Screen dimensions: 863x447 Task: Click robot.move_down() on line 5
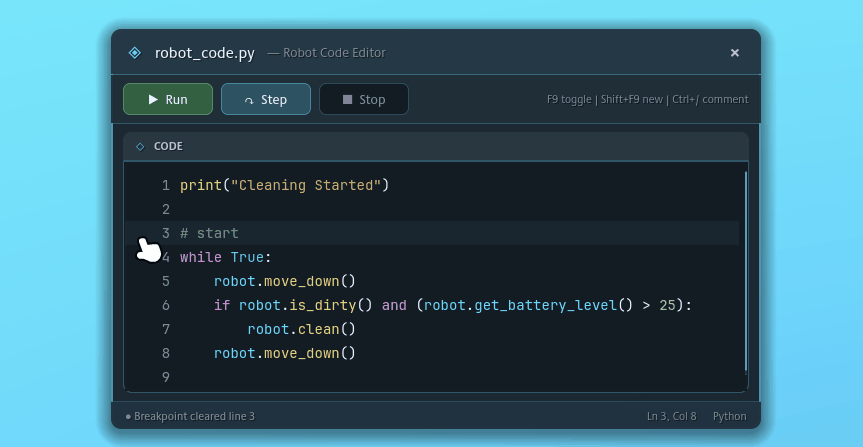(285, 281)
